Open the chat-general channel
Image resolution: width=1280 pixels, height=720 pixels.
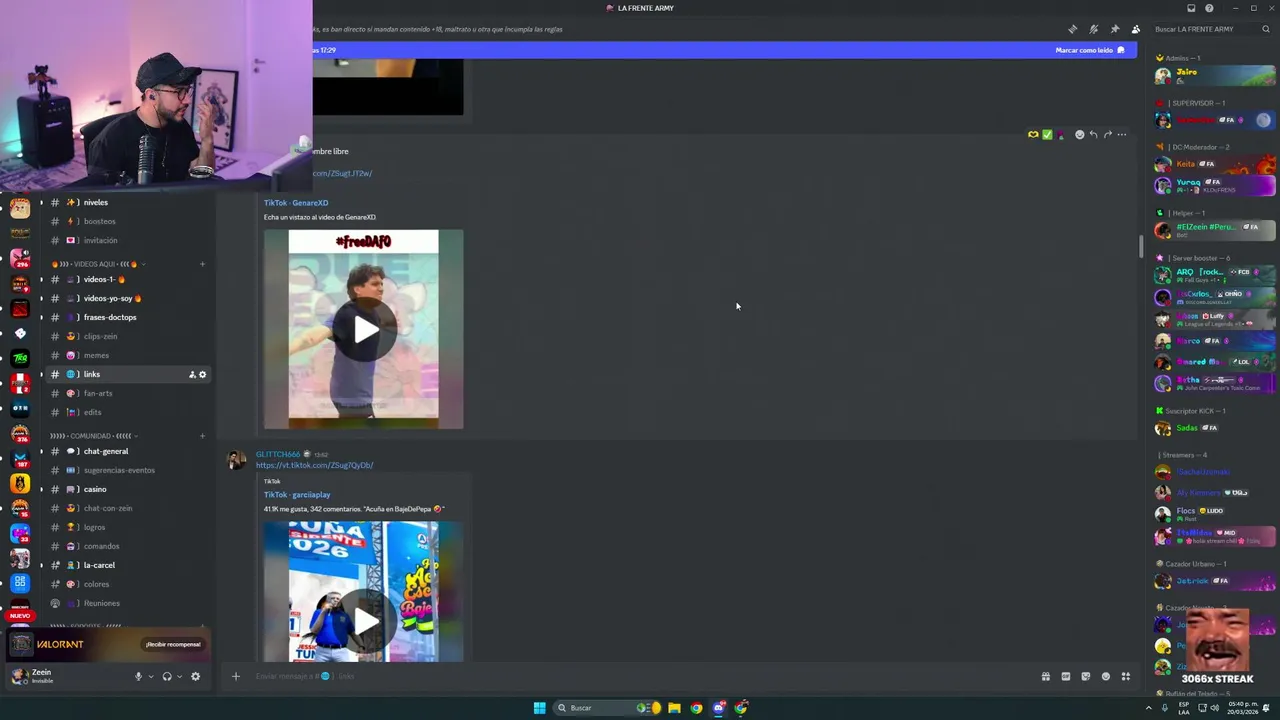(128, 451)
